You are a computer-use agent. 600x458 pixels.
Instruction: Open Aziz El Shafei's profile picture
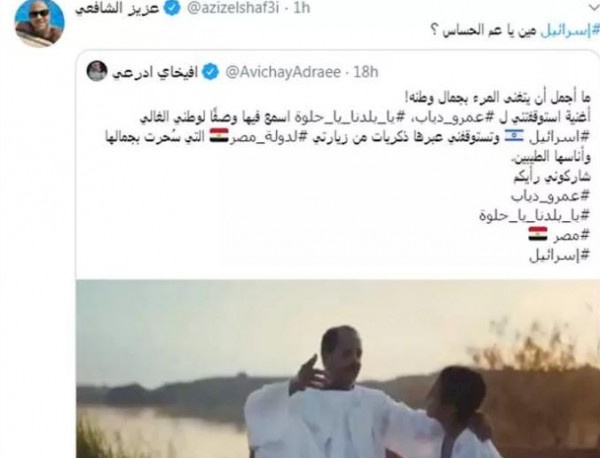click(x=39, y=23)
